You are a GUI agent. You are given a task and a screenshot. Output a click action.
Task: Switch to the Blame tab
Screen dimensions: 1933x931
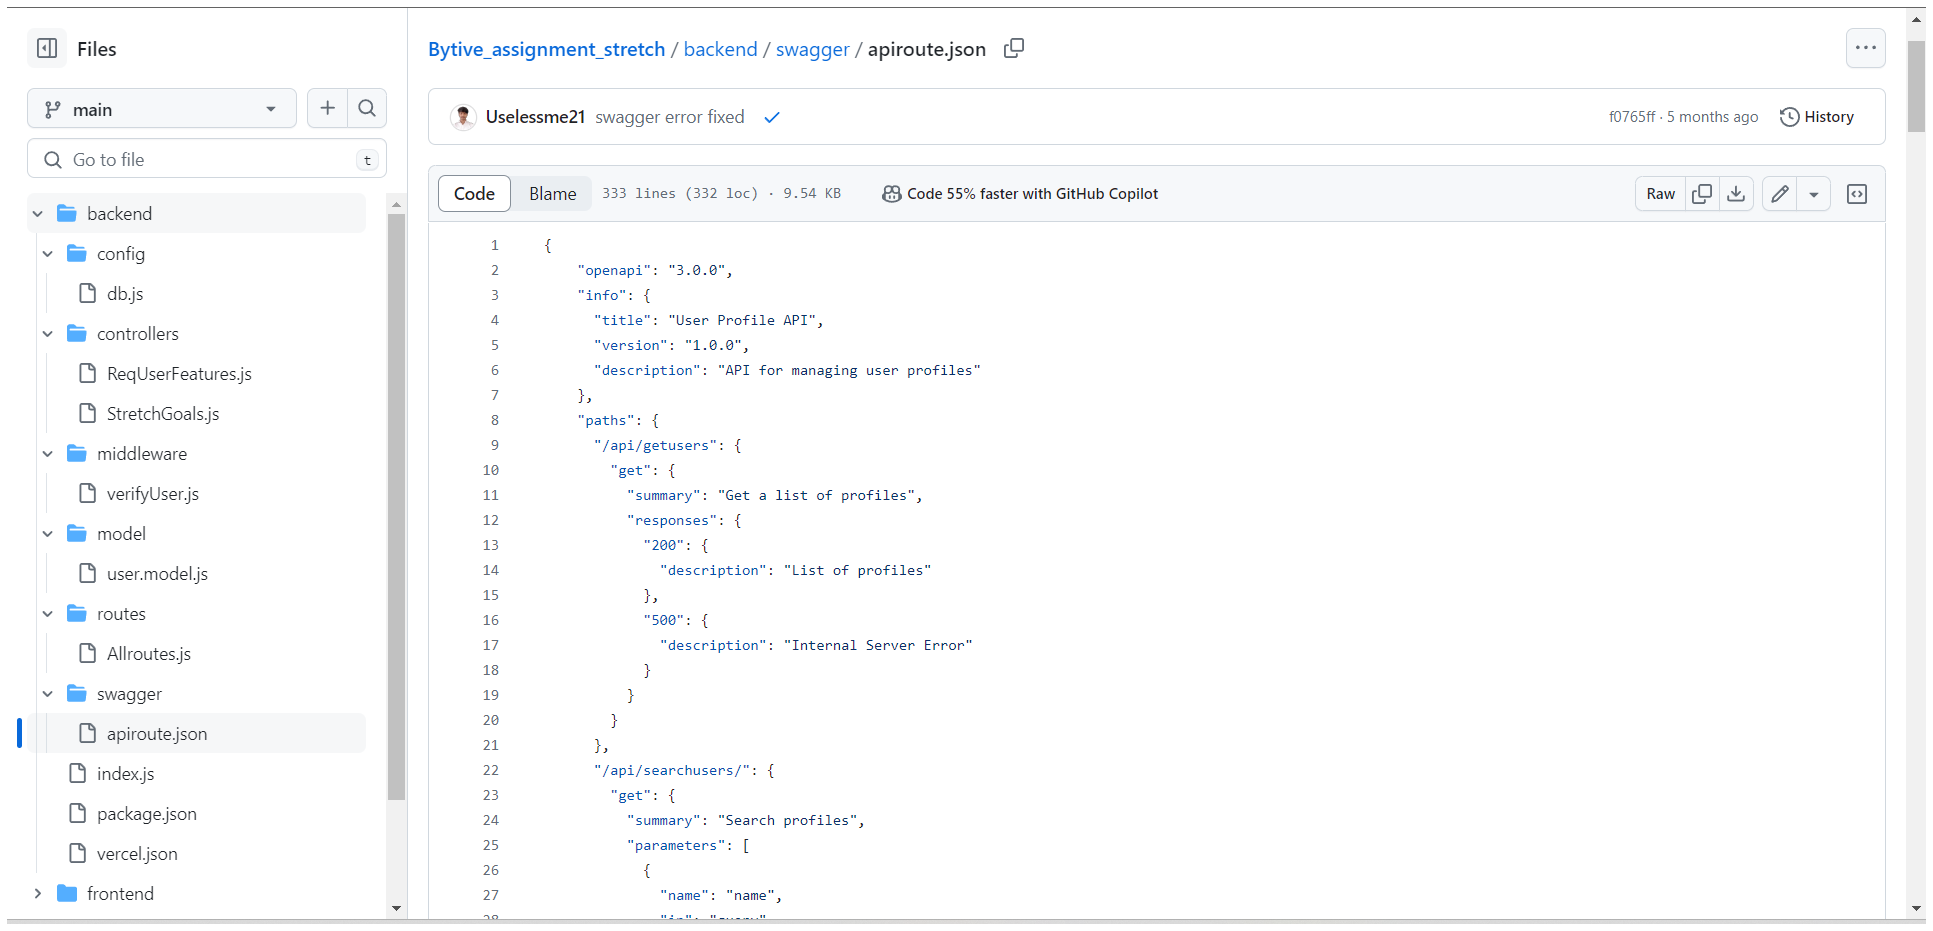(552, 194)
